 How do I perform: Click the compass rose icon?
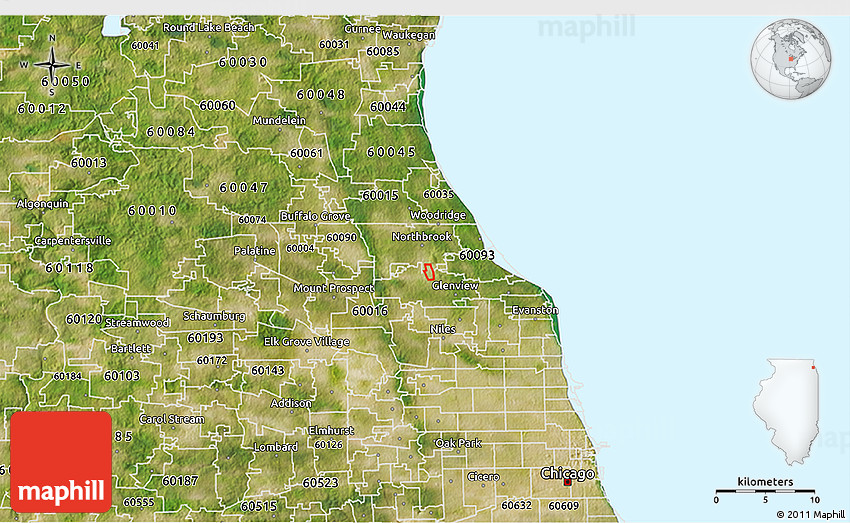pos(51,64)
